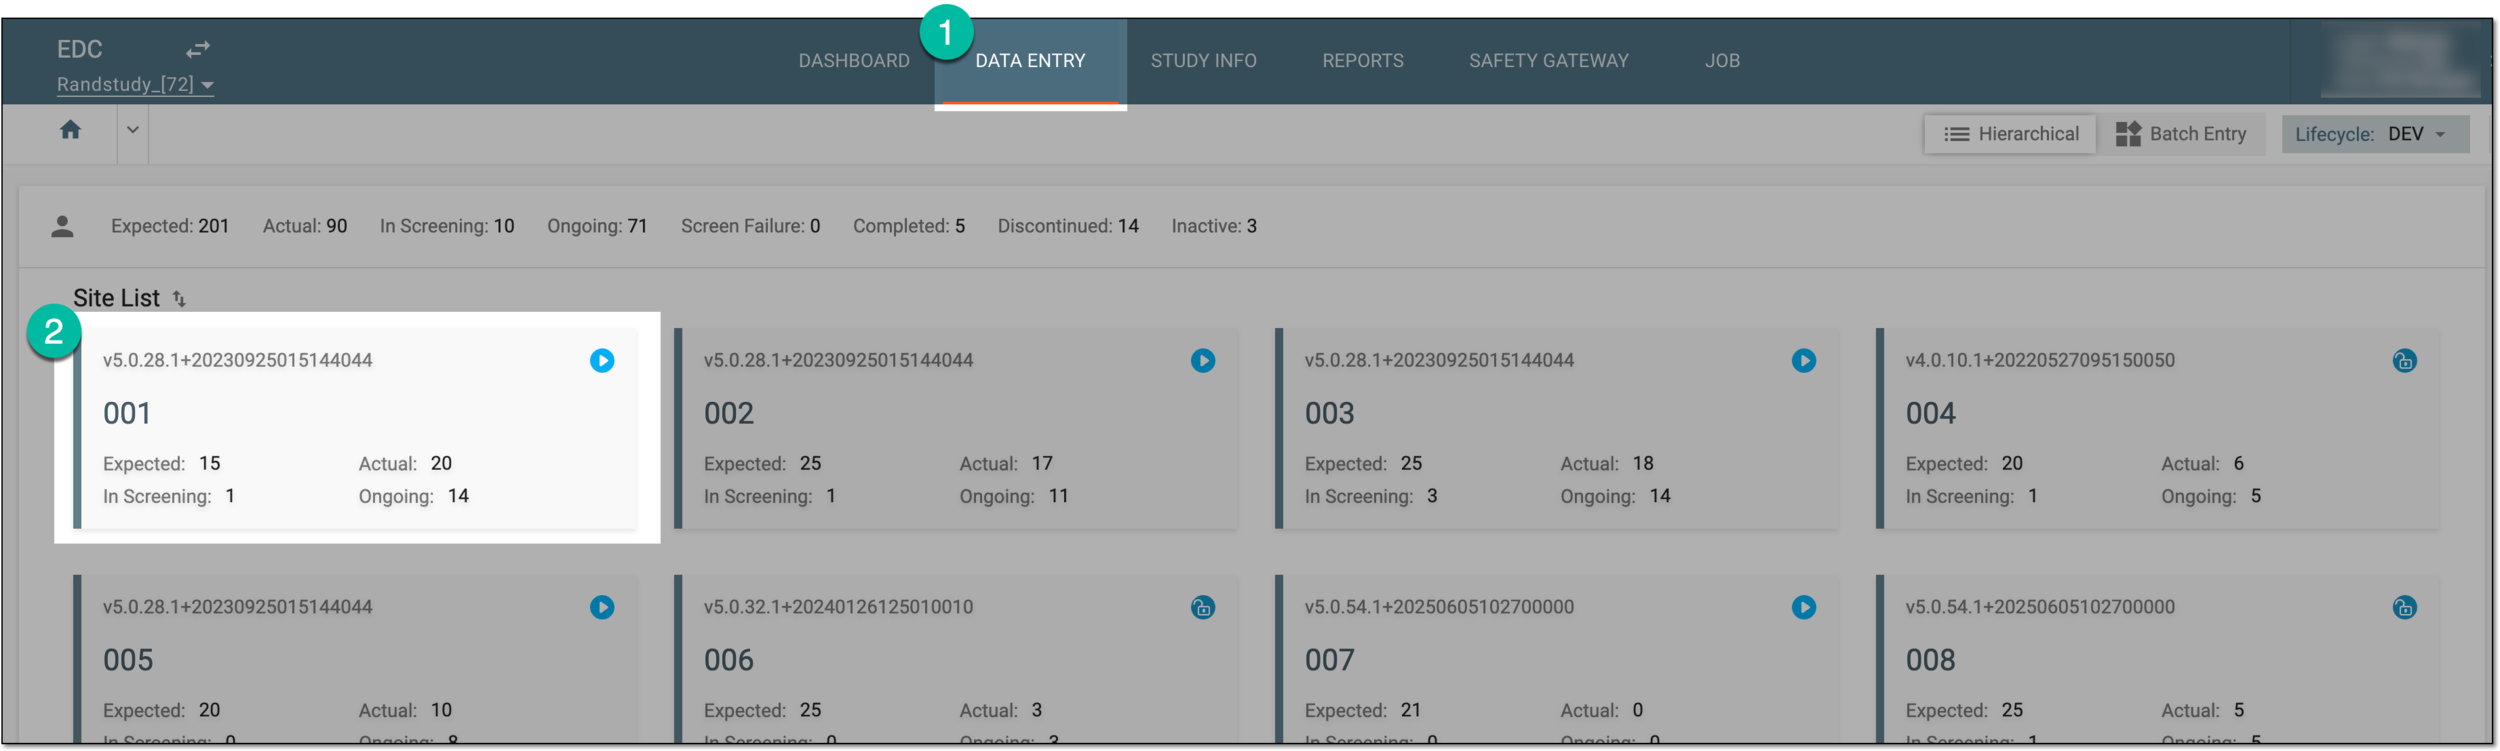Select site number 005

[x=128, y=660]
